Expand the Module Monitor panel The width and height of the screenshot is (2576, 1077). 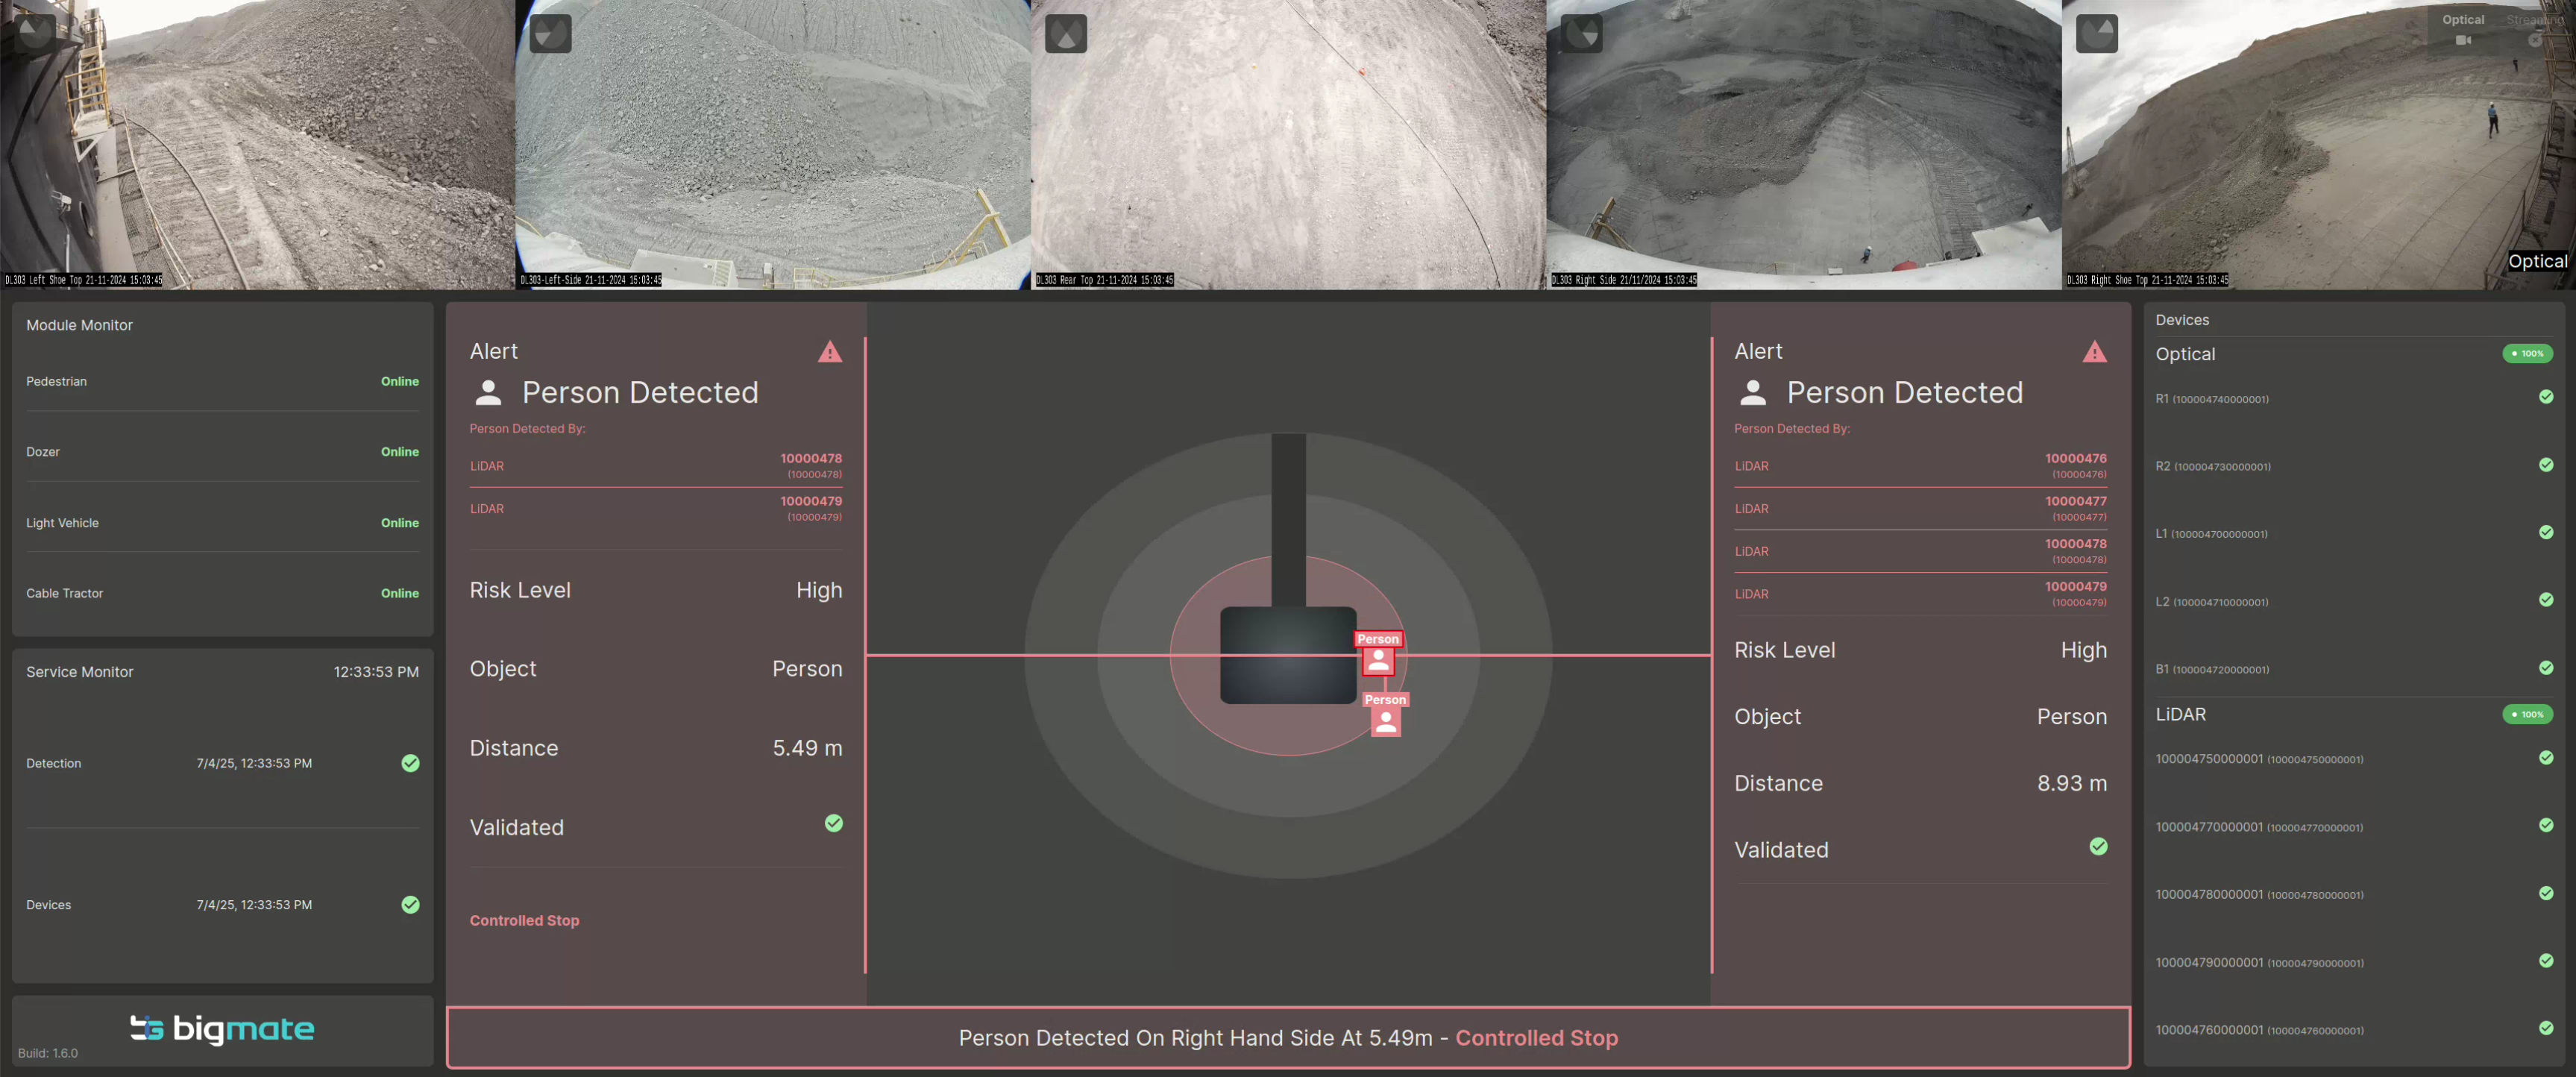pyautogui.click(x=80, y=325)
